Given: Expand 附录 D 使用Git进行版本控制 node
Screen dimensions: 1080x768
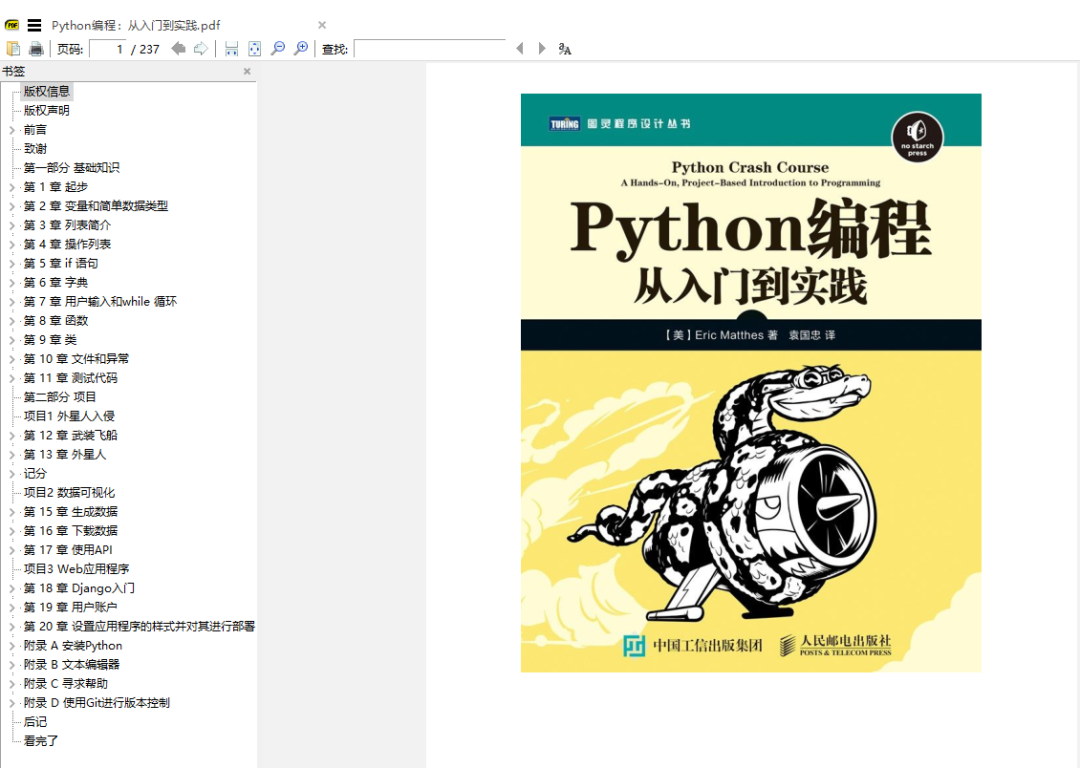Looking at the screenshot, I should tap(12, 703).
